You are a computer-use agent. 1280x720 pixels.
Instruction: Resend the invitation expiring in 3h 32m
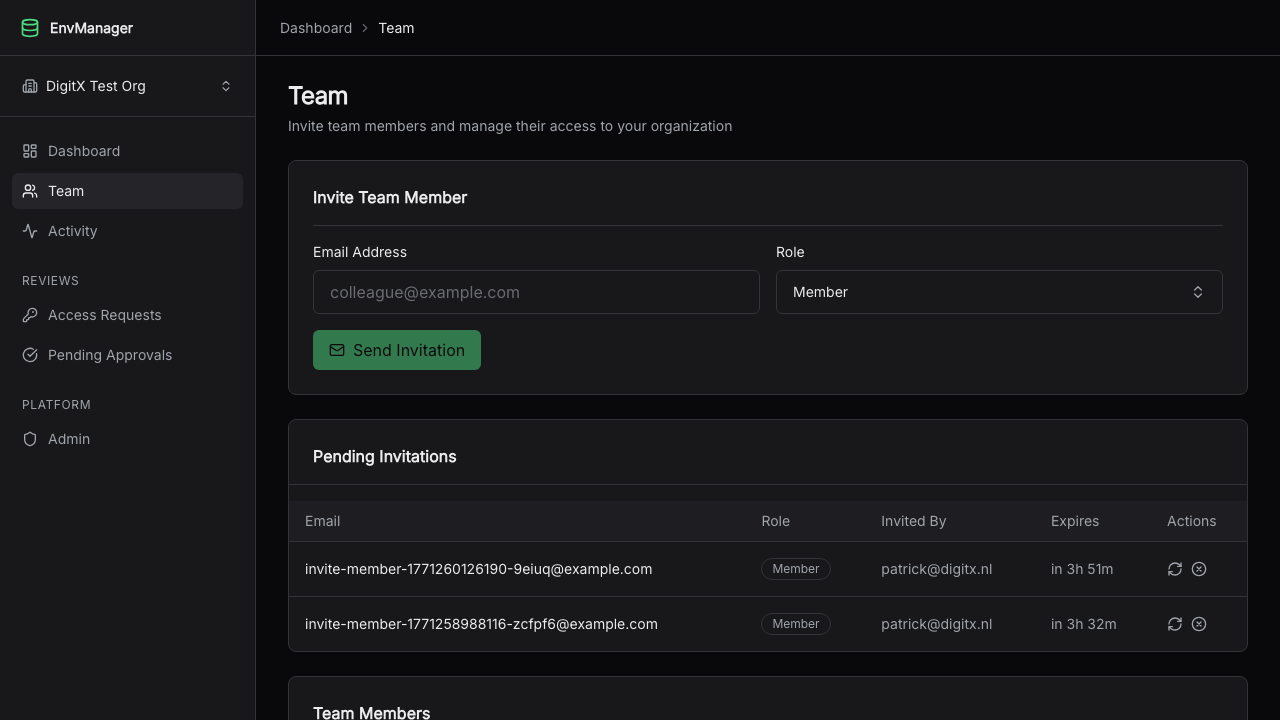[1175, 624]
